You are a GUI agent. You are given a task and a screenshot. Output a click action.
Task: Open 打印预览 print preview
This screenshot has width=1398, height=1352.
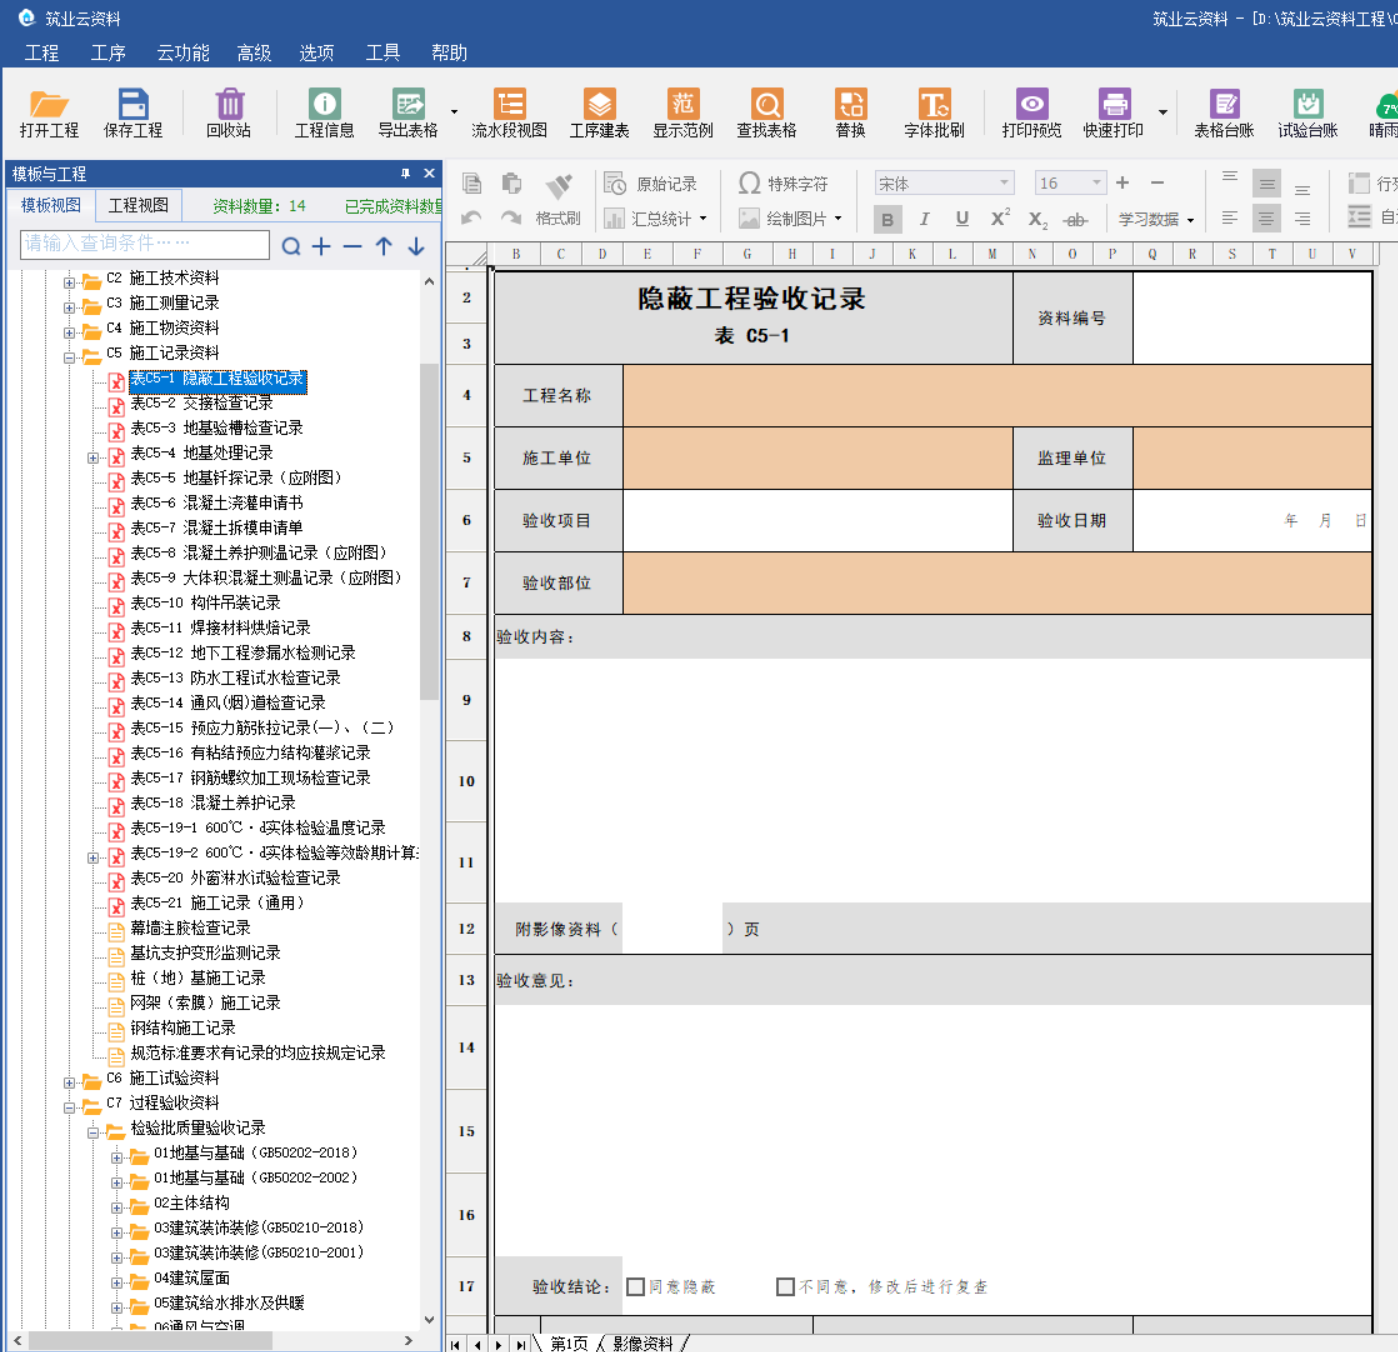tap(1032, 113)
